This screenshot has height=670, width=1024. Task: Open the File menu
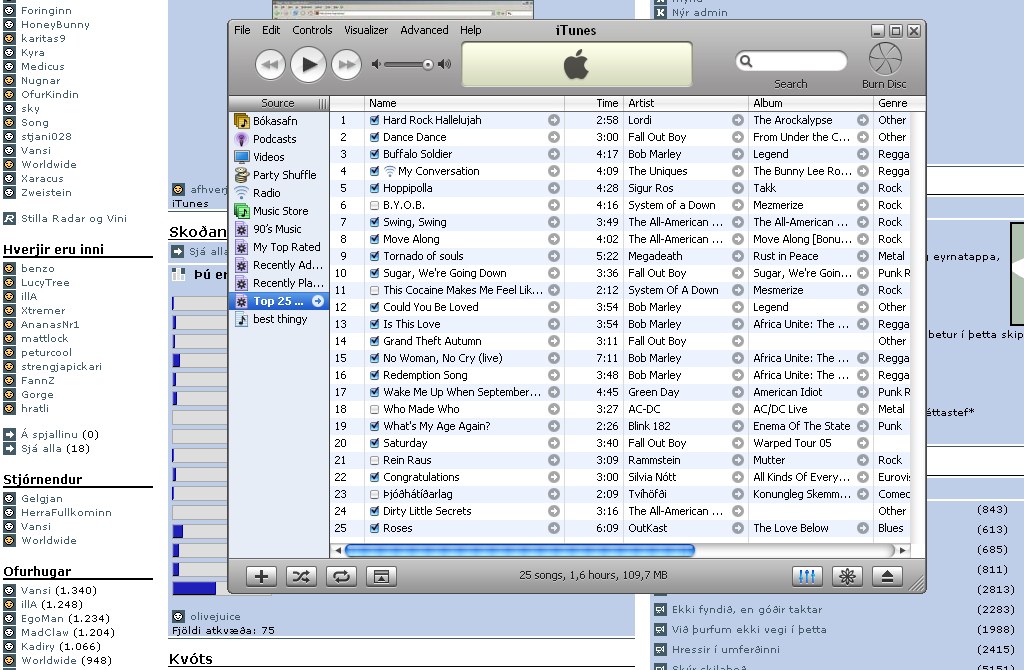pyautogui.click(x=242, y=30)
